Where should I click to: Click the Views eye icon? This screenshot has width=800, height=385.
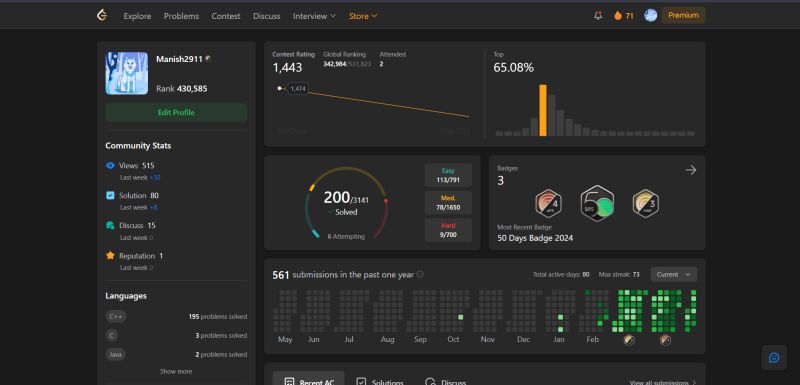(x=110, y=165)
